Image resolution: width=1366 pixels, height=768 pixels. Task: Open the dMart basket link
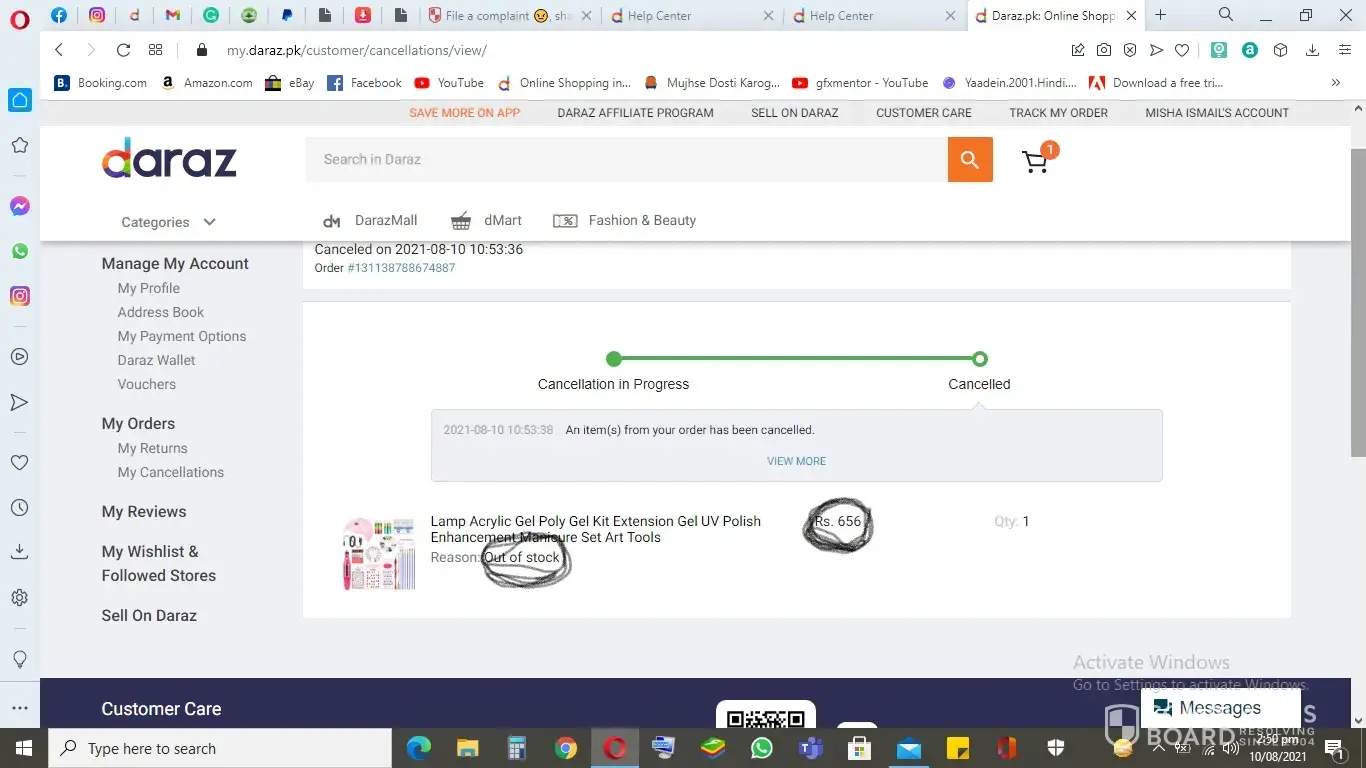coord(486,221)
